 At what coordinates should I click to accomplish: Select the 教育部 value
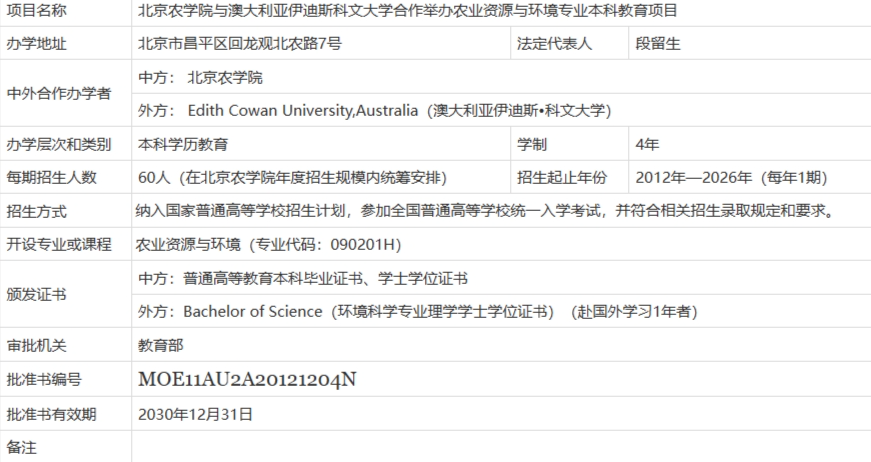[161, 345]
